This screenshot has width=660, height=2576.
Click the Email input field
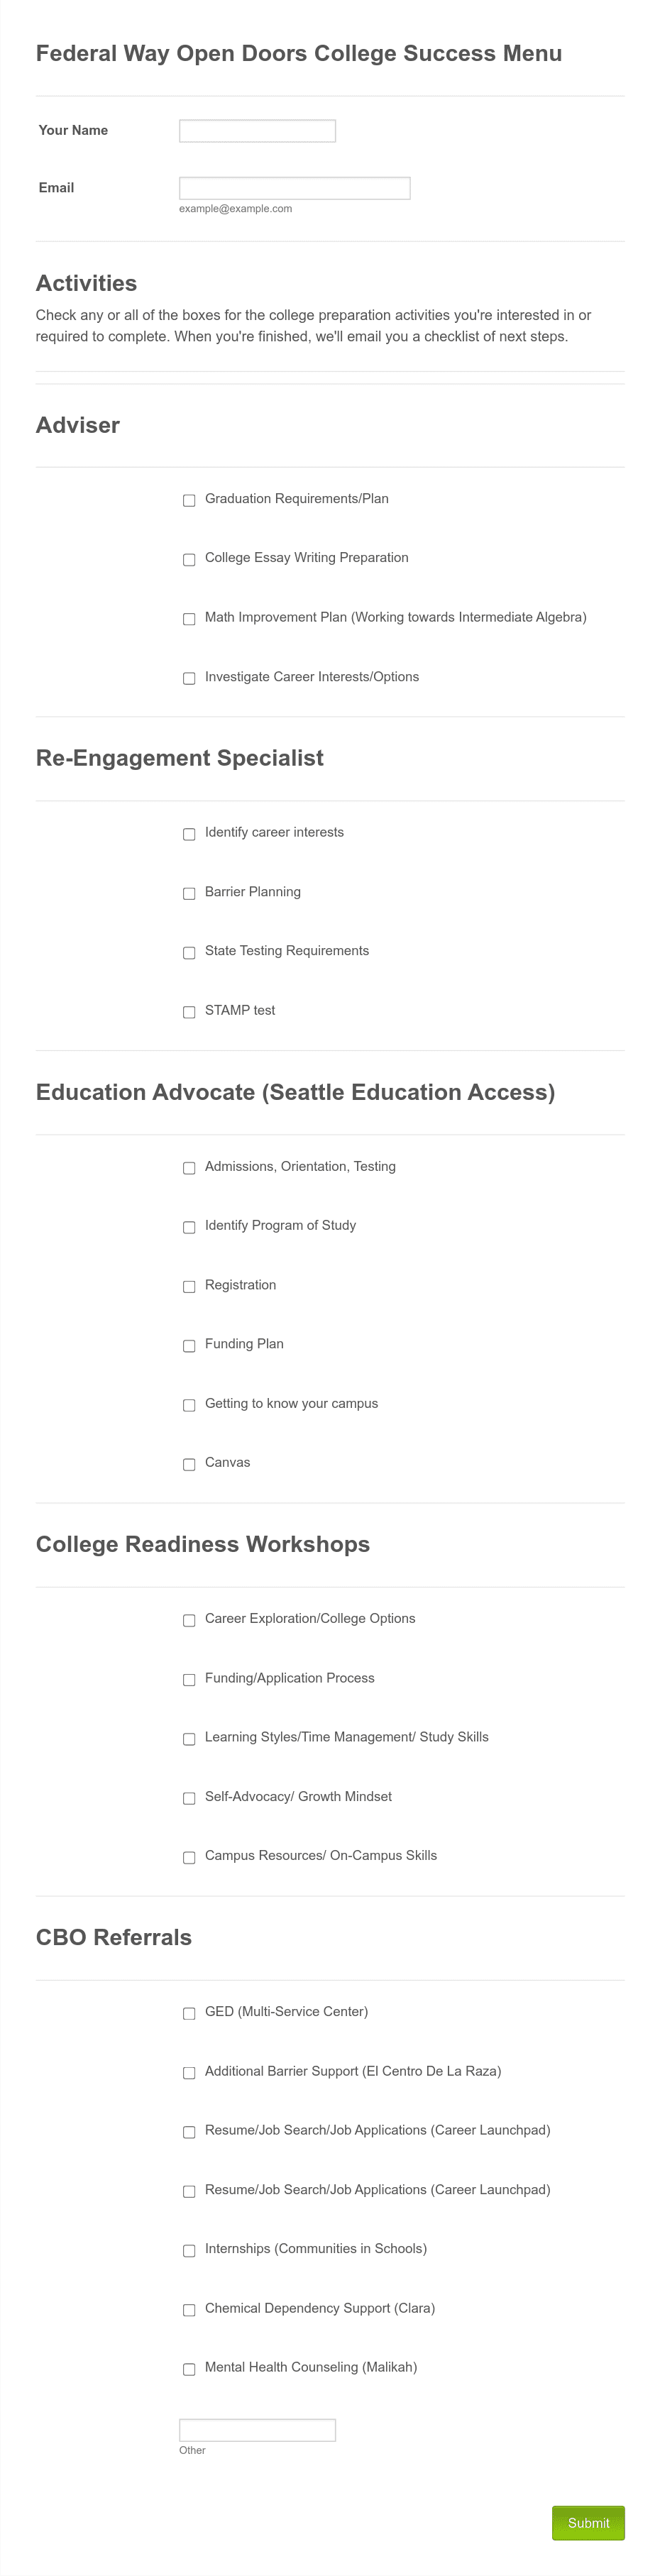click(294, 188)
